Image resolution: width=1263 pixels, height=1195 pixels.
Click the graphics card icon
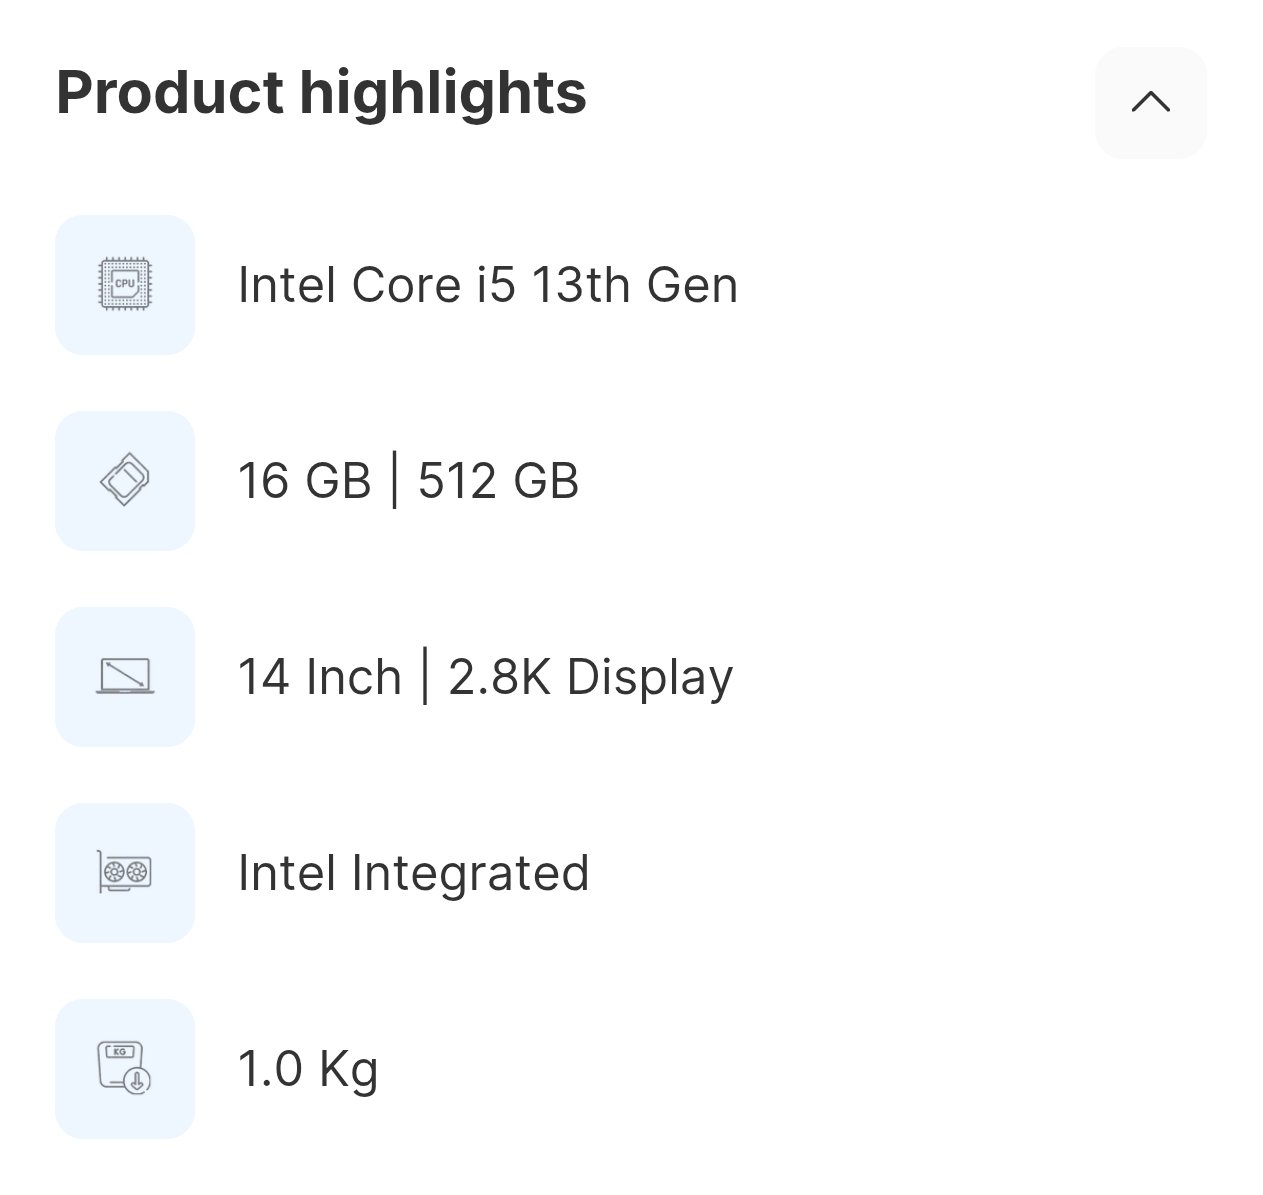tap(125, 872)
